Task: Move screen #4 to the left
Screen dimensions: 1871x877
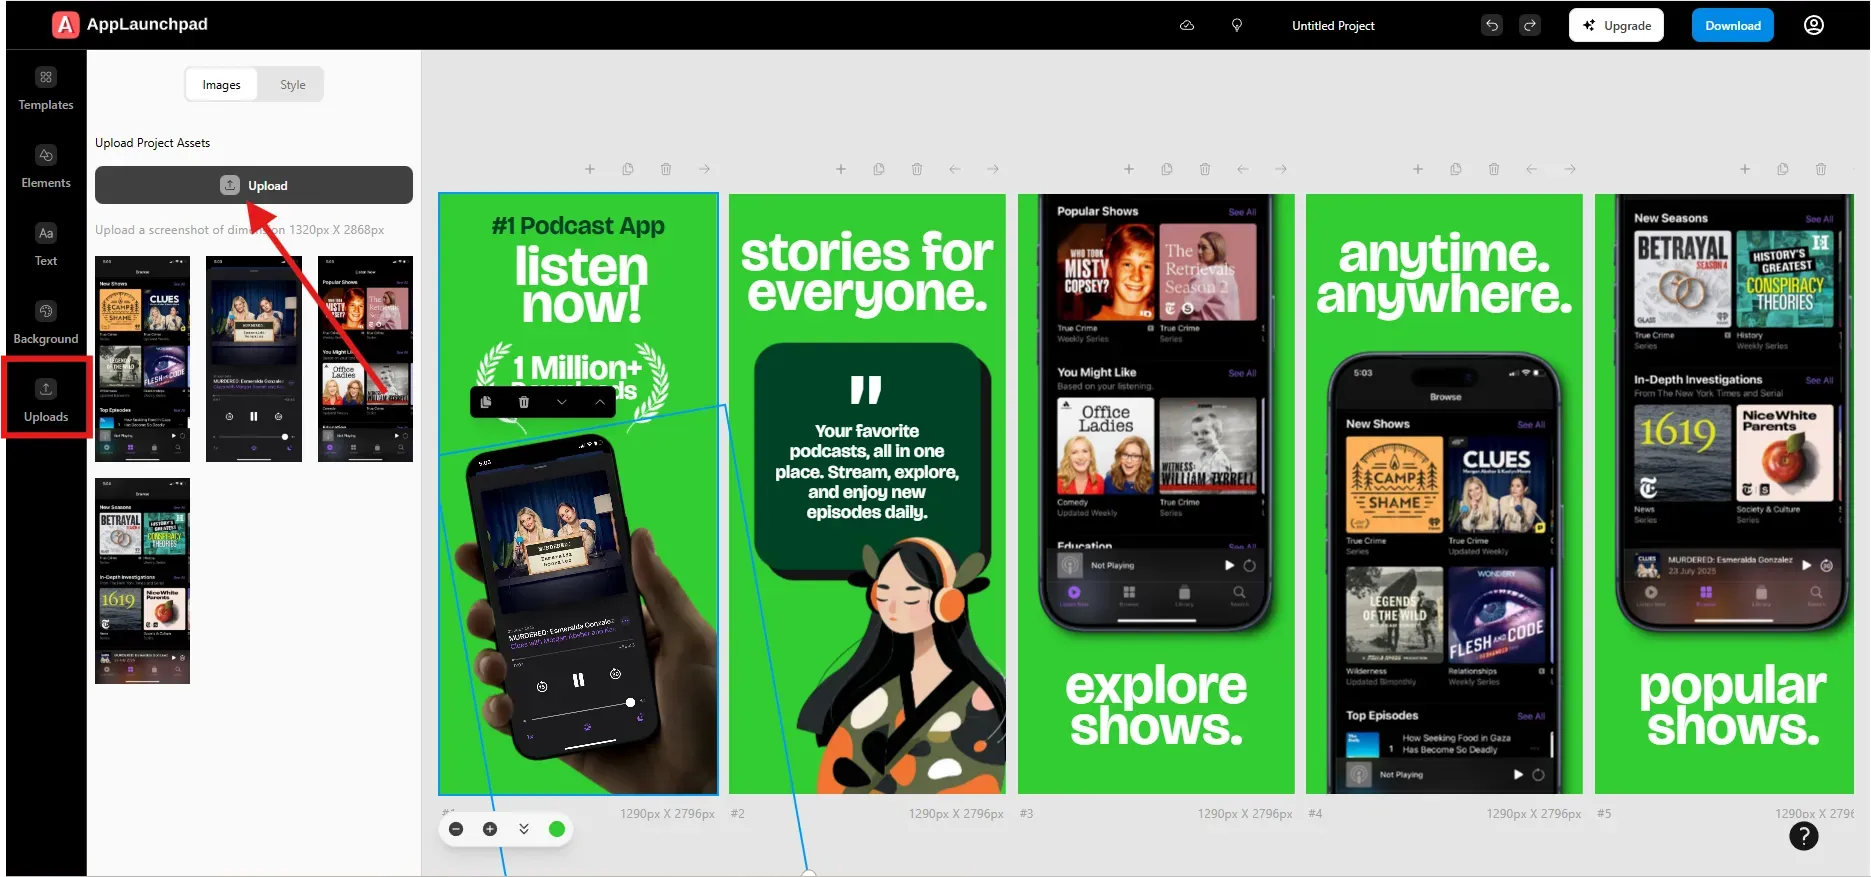Action: tap(1532, 169)
